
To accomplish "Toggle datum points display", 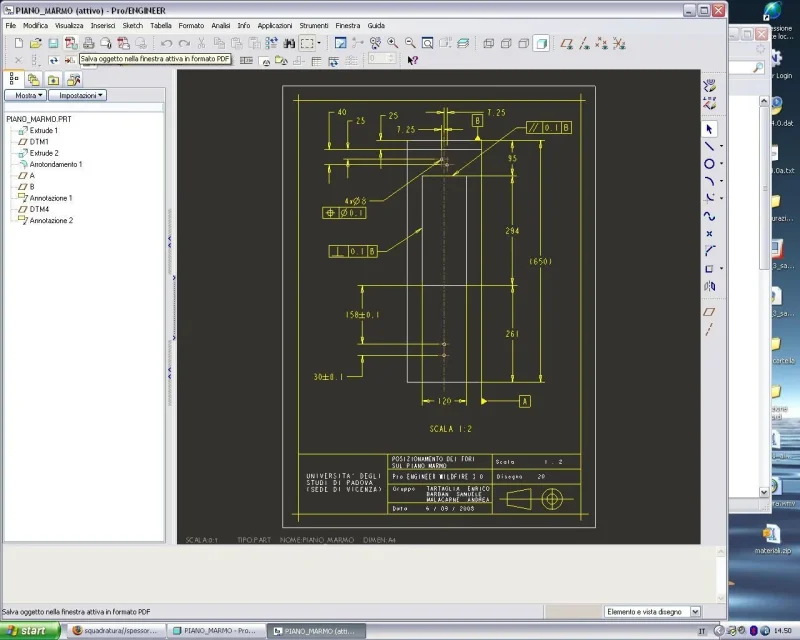I will tap(602, 43).
